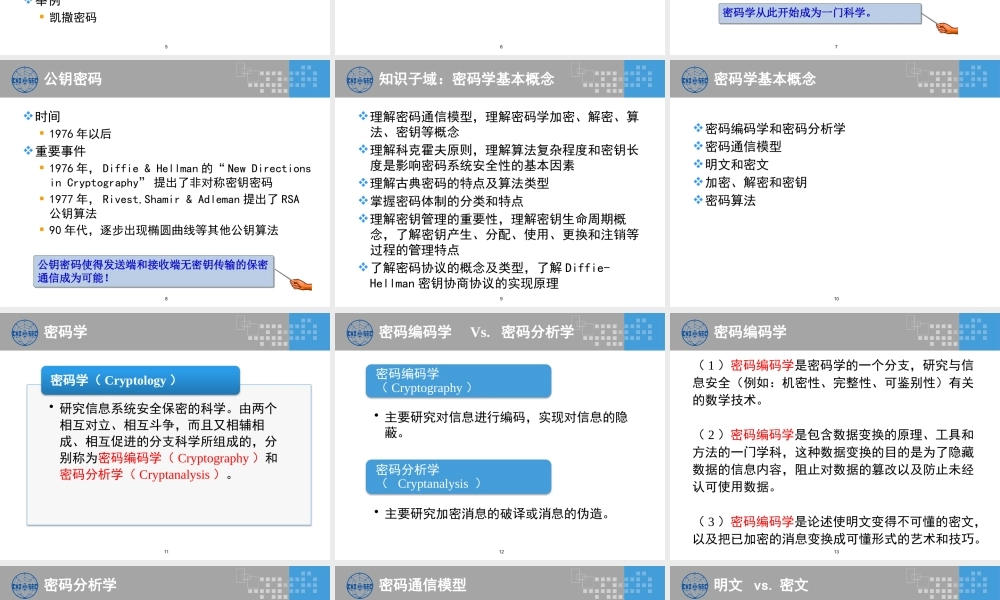Click the globe logo on 知识子域 slide header
The width and height of the screenshot is (1000, 600).
(x=361, y=79)
